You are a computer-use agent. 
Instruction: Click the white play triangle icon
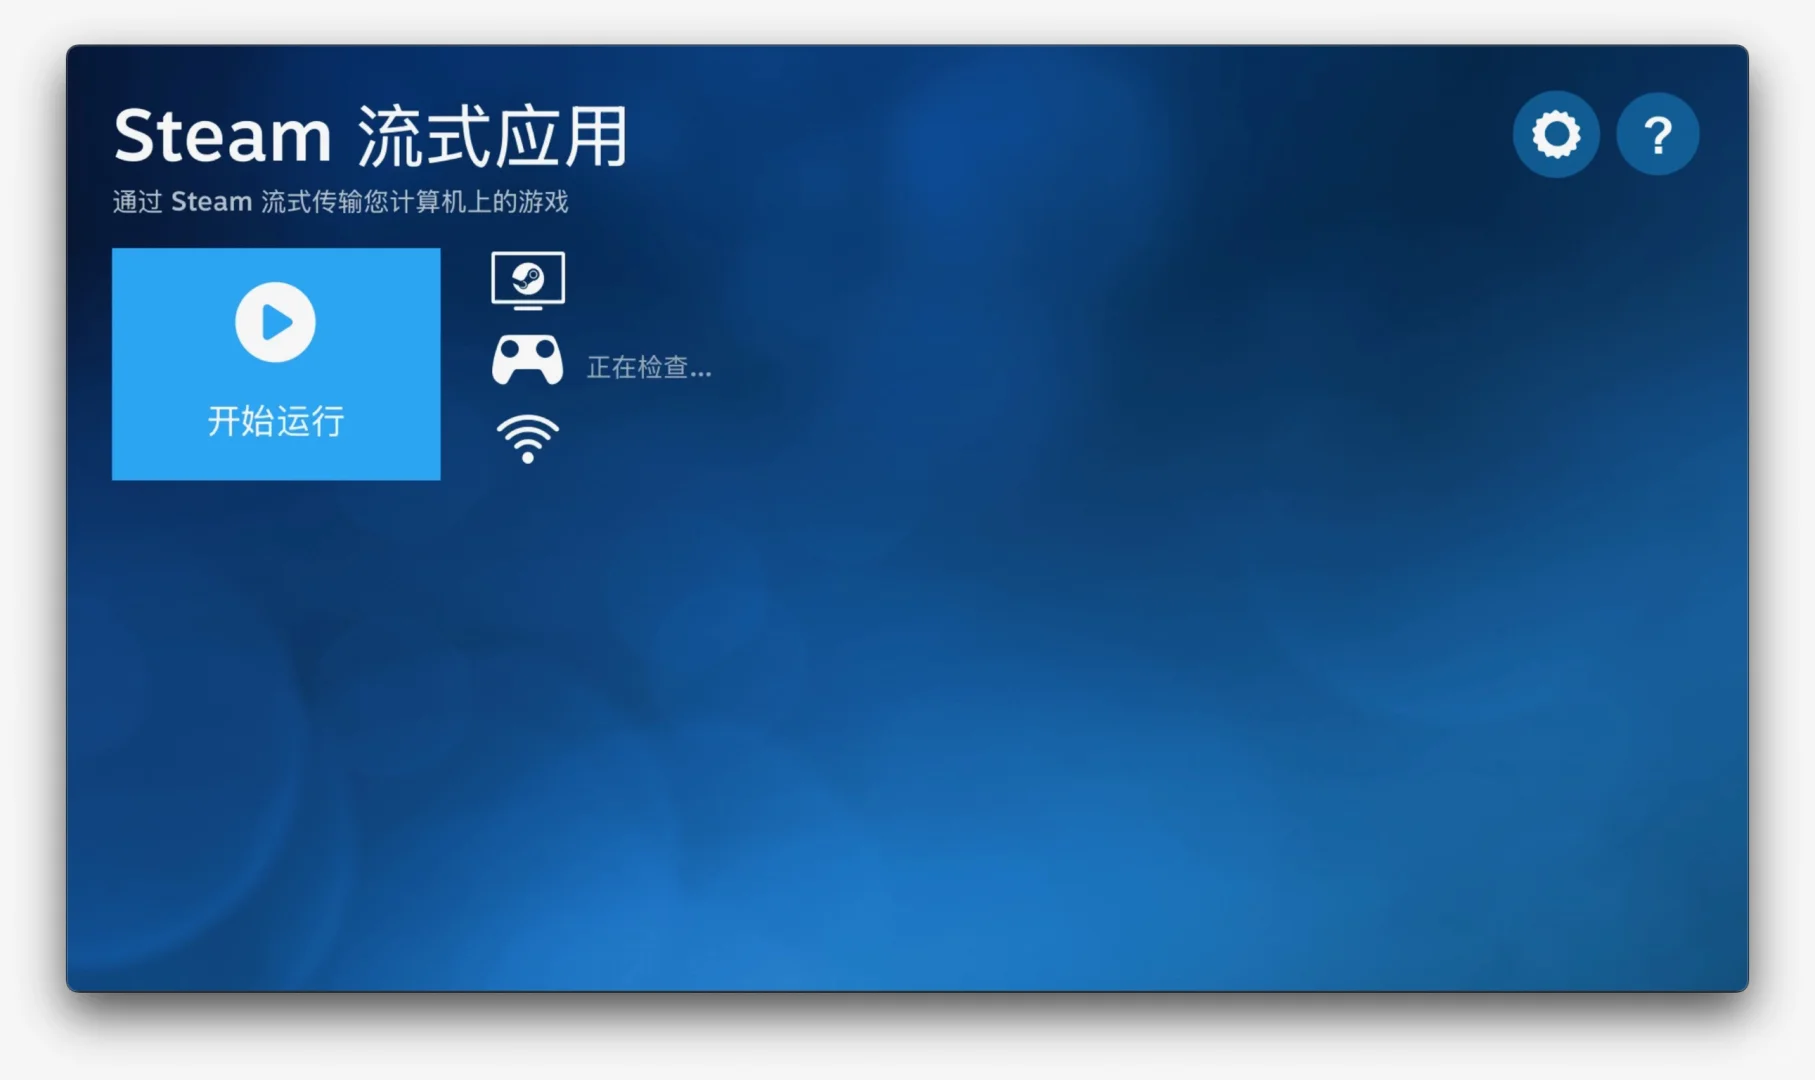pyautogui.click(x=275, y=321)
